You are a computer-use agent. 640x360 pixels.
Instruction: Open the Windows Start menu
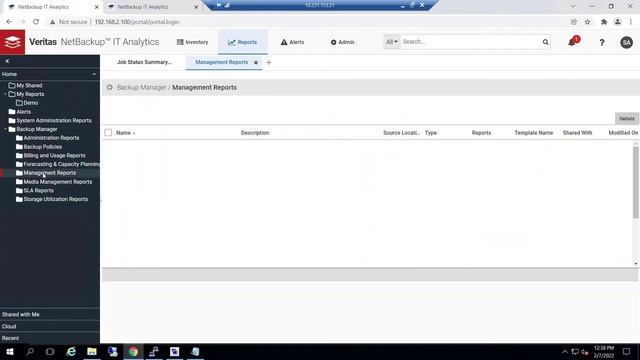click(10, 351)
